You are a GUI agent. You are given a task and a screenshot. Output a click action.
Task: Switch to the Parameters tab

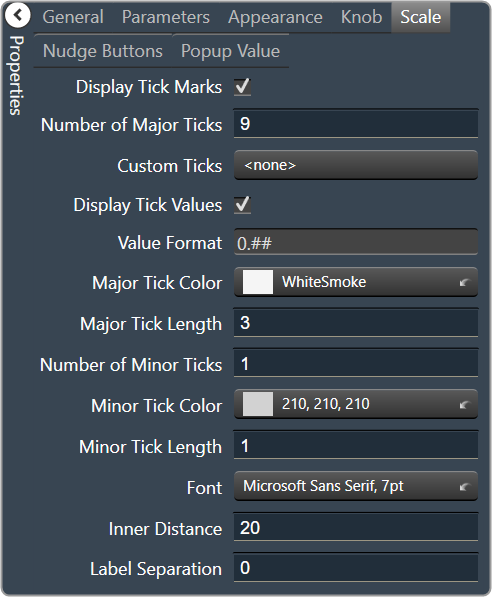166,17
